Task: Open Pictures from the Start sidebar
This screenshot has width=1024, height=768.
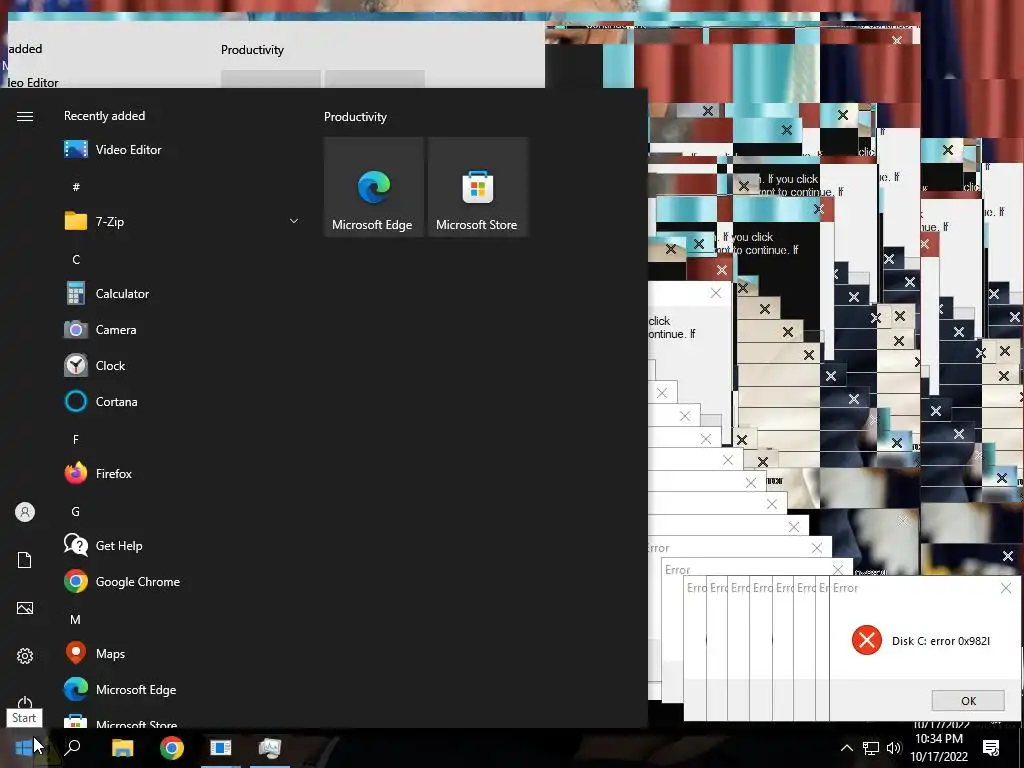Action: coord(25,608)
